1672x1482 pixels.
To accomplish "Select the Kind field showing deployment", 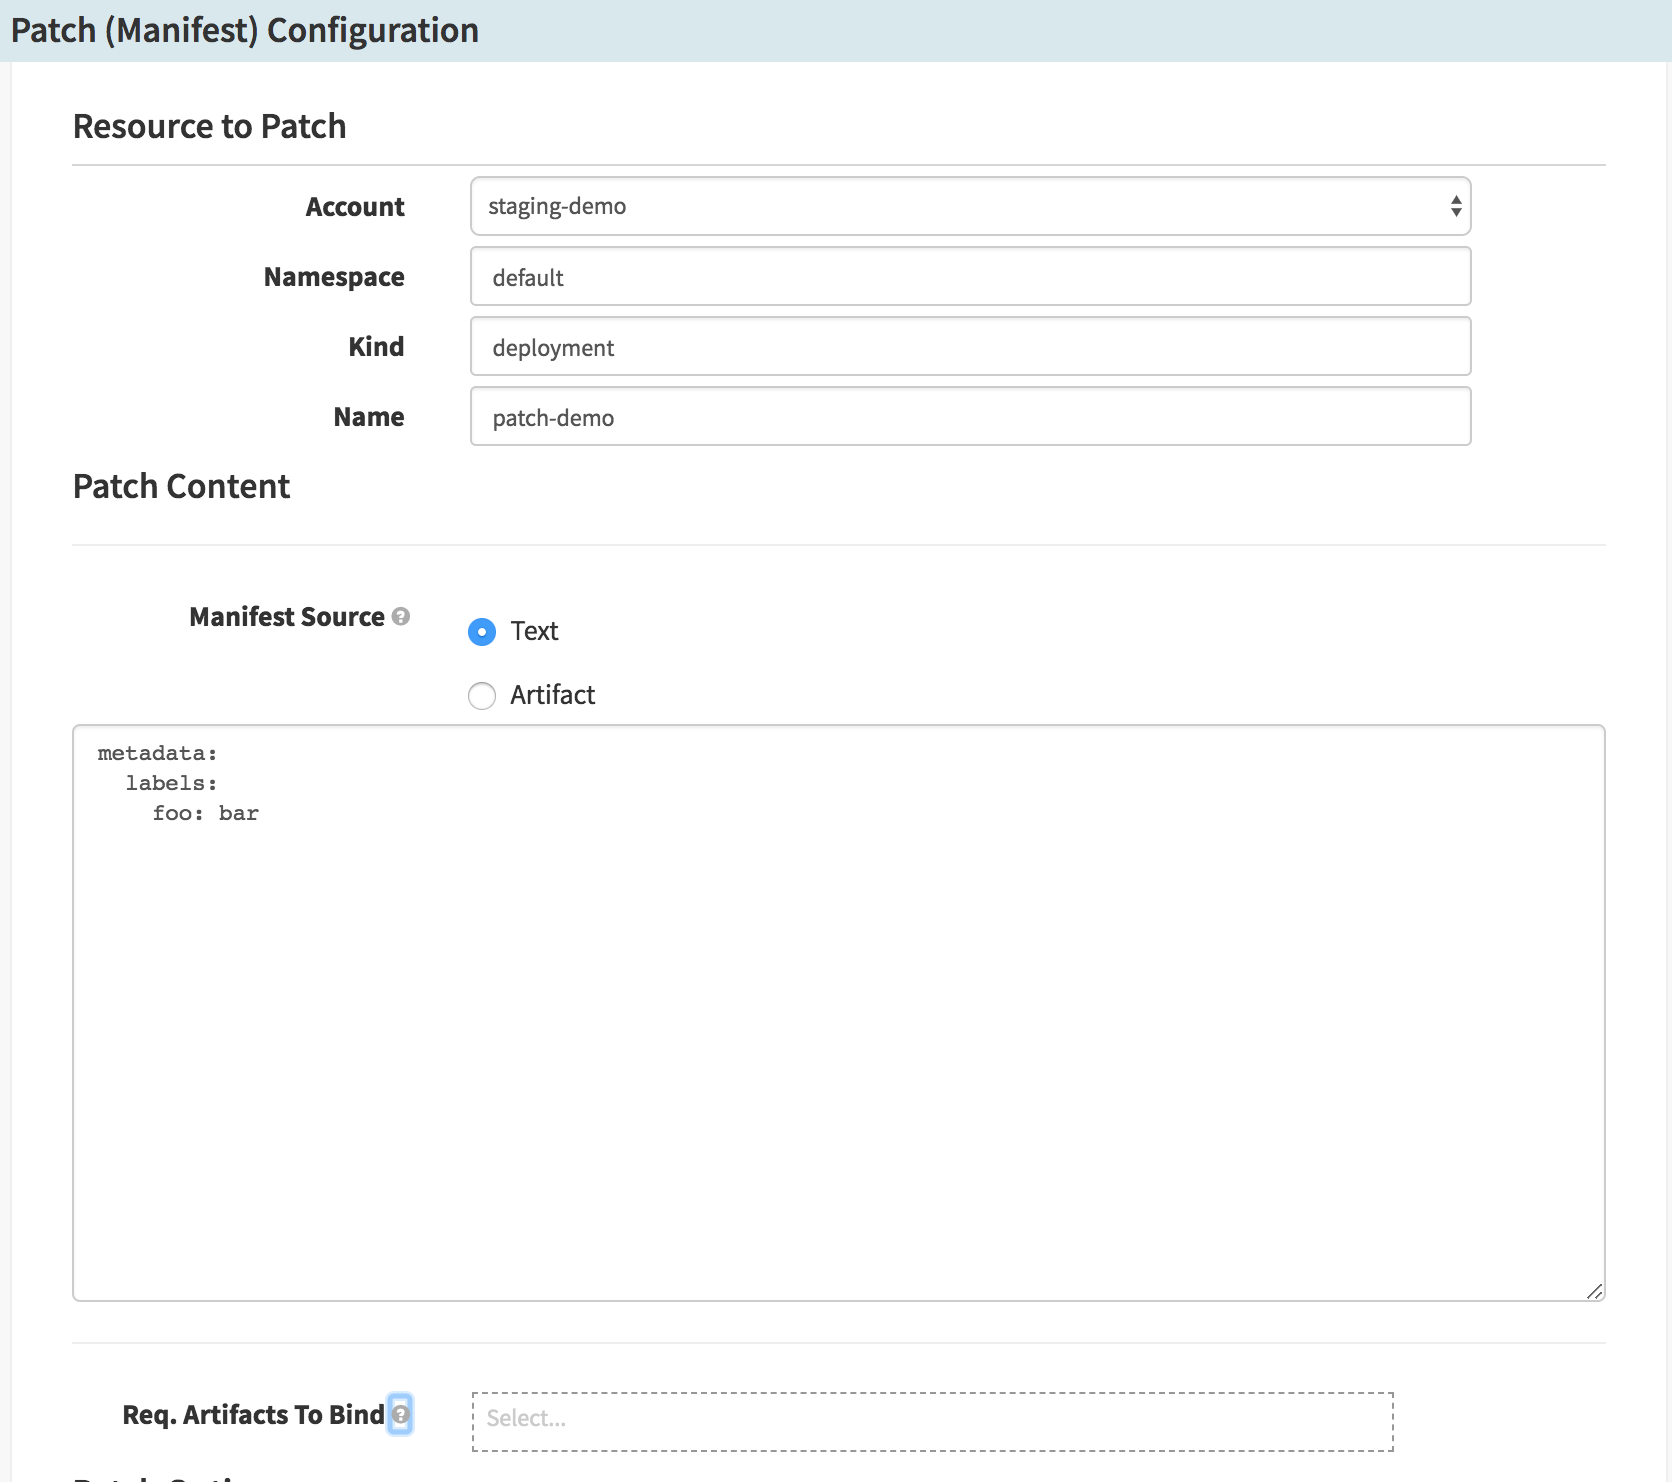I will 970,347.
